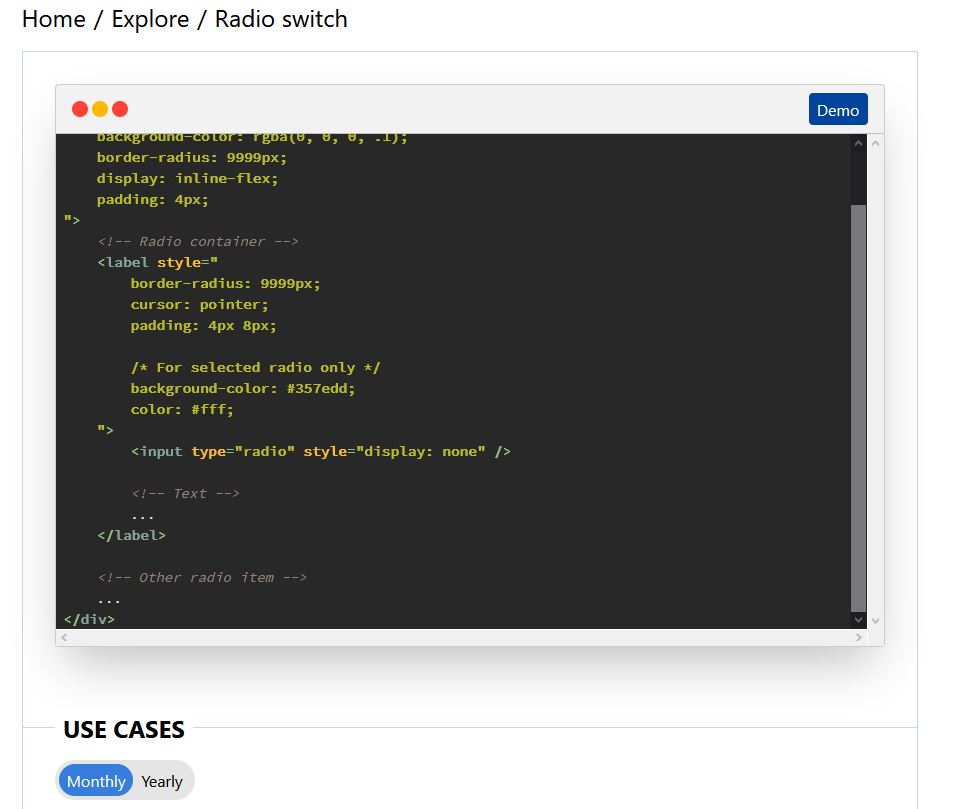Click the third traffic-light dot on the mock window

(120, 108)
